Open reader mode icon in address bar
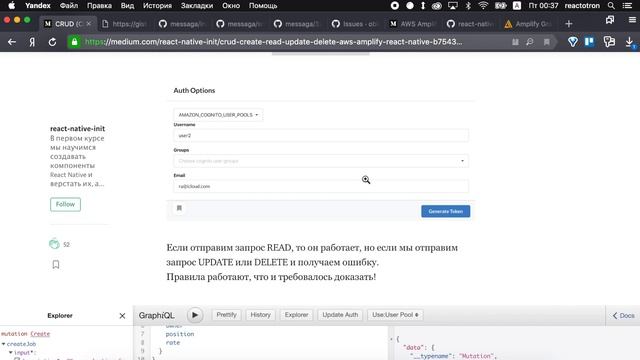Screen dimensions: 640x360 tap(515, 42)
